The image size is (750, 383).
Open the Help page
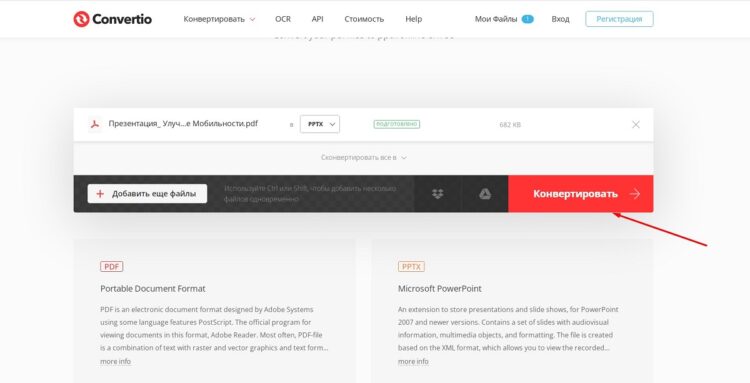[413, 19]
